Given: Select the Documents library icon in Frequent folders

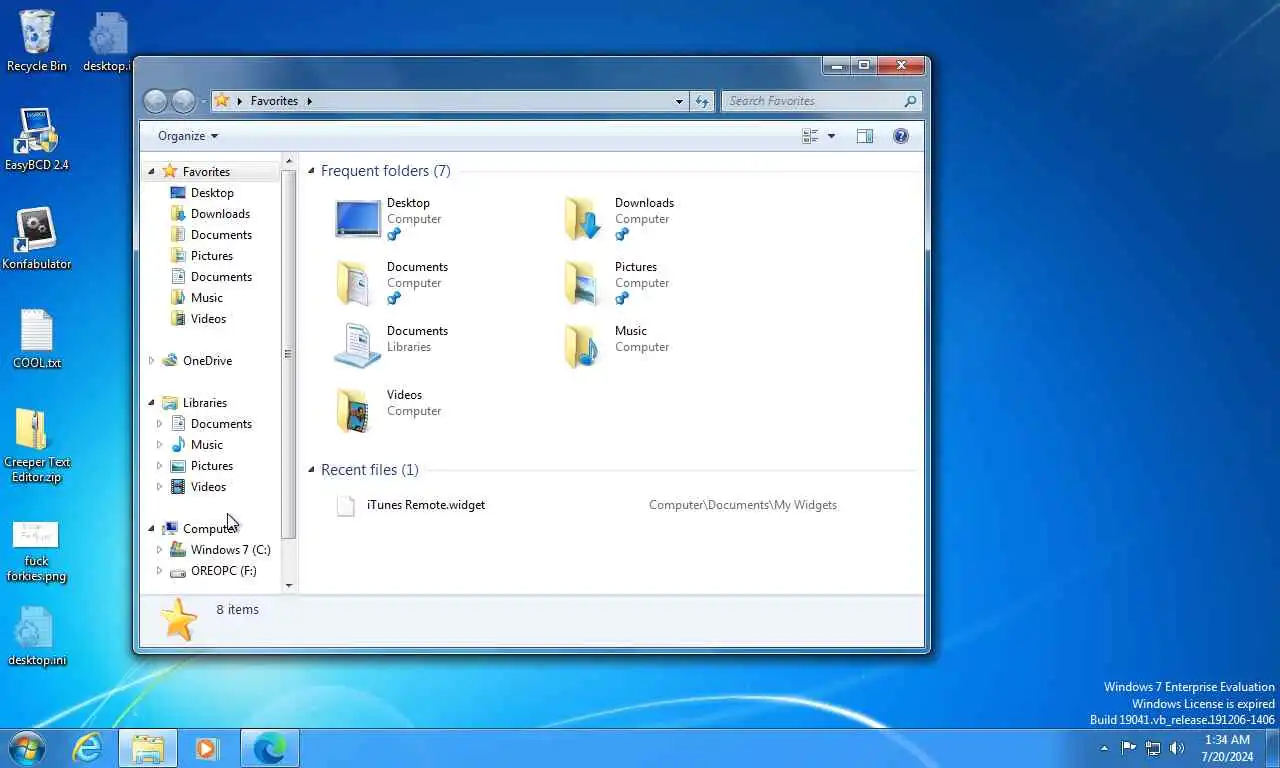Looking at the screenshot, I should (358, 347).
